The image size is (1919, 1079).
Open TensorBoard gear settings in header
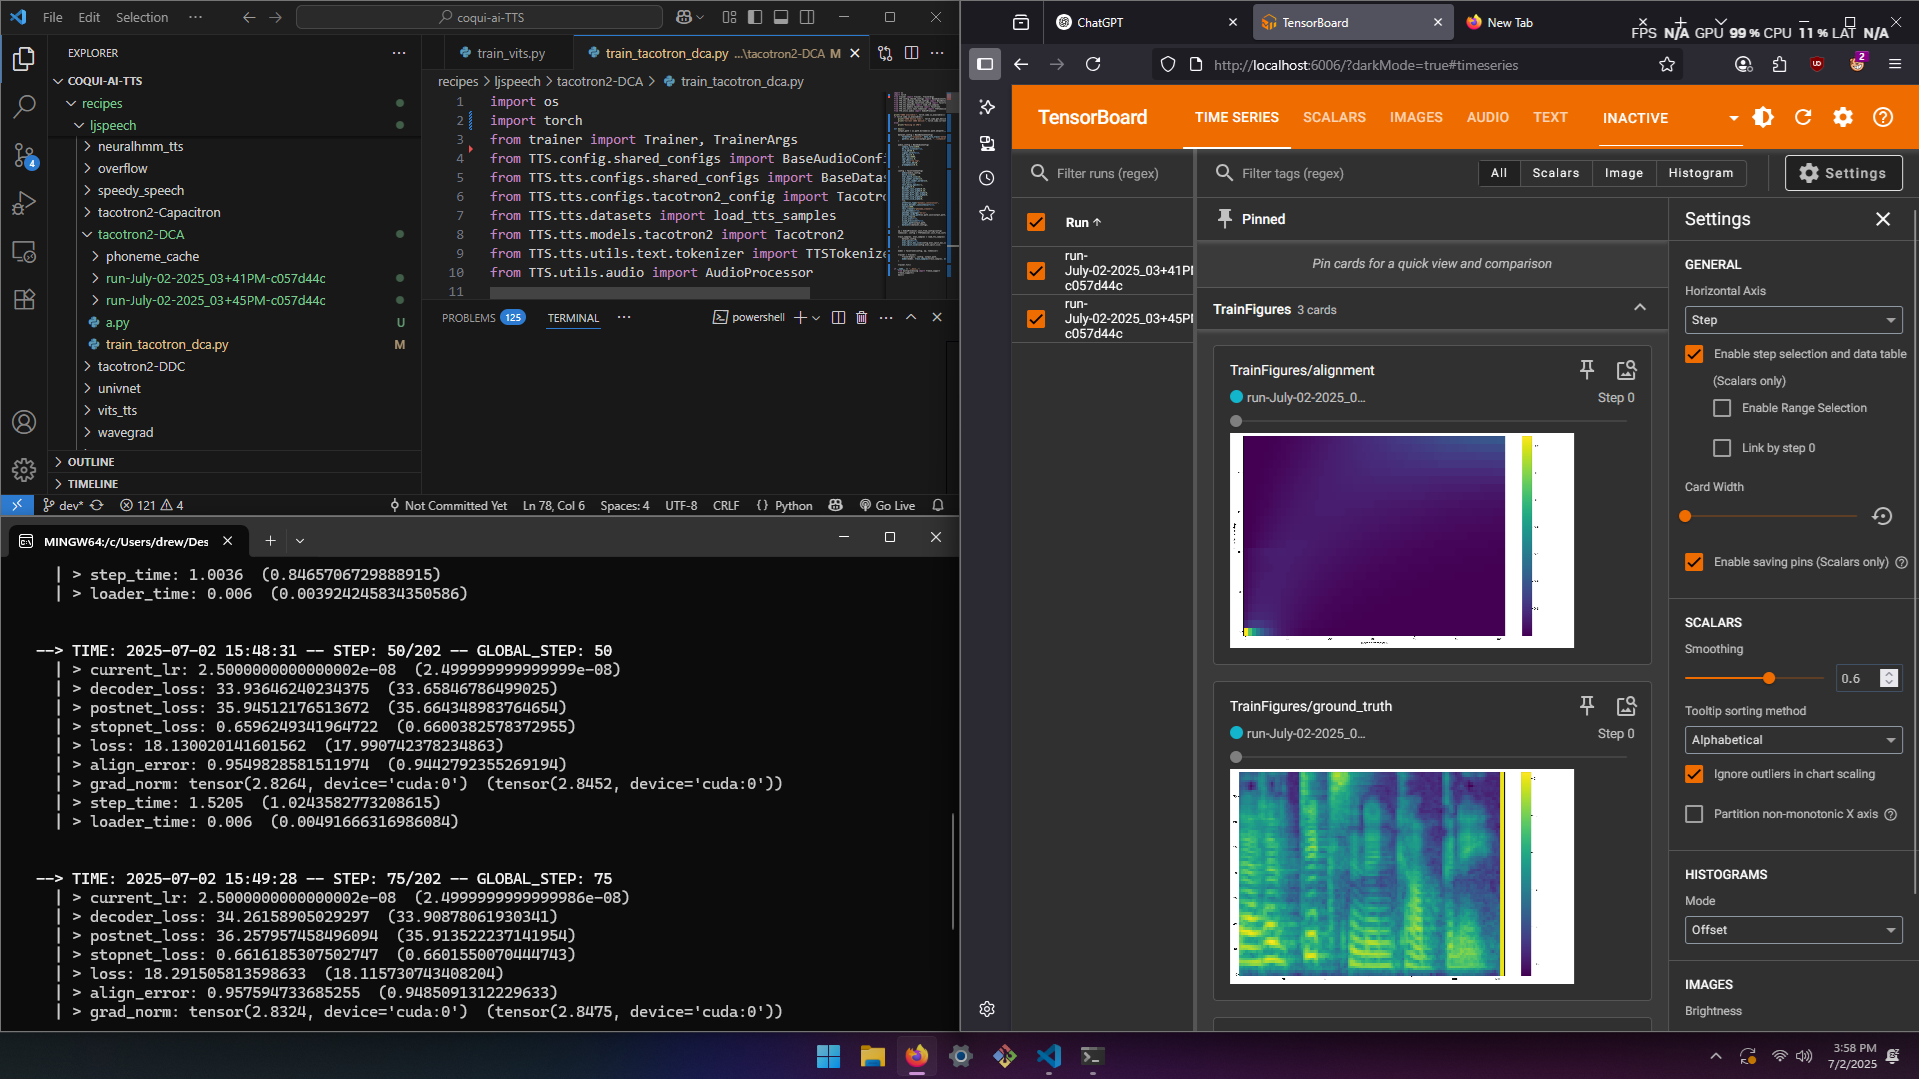(1843, 117)
